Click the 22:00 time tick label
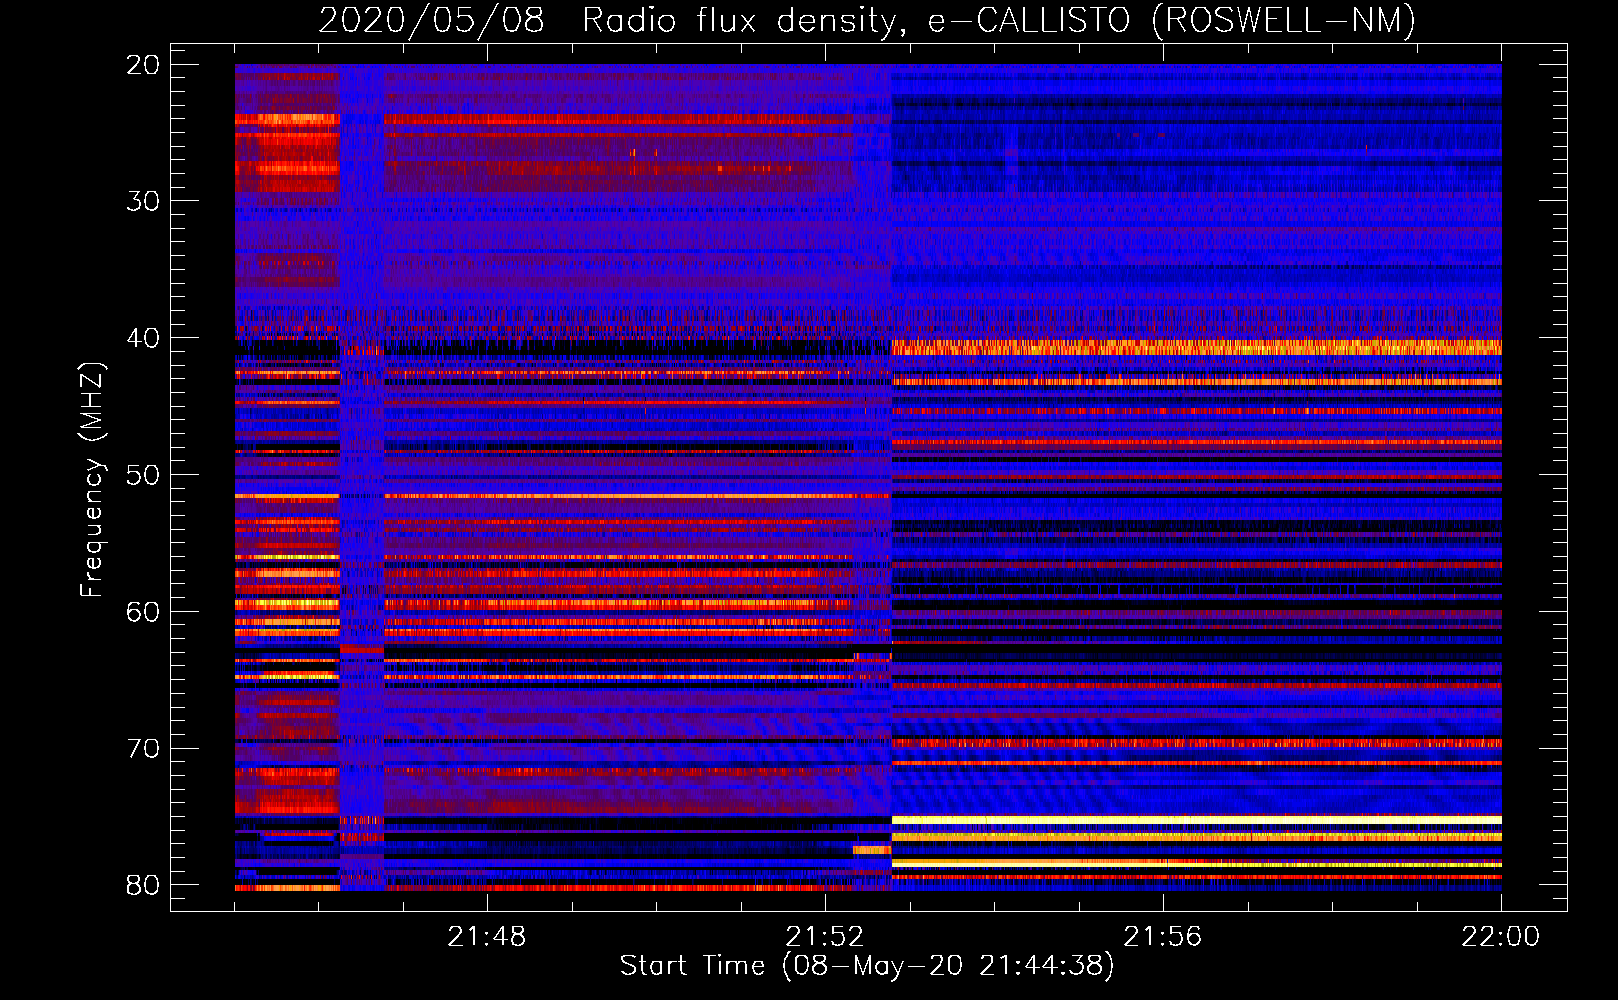 click(x=1500, y=937)
